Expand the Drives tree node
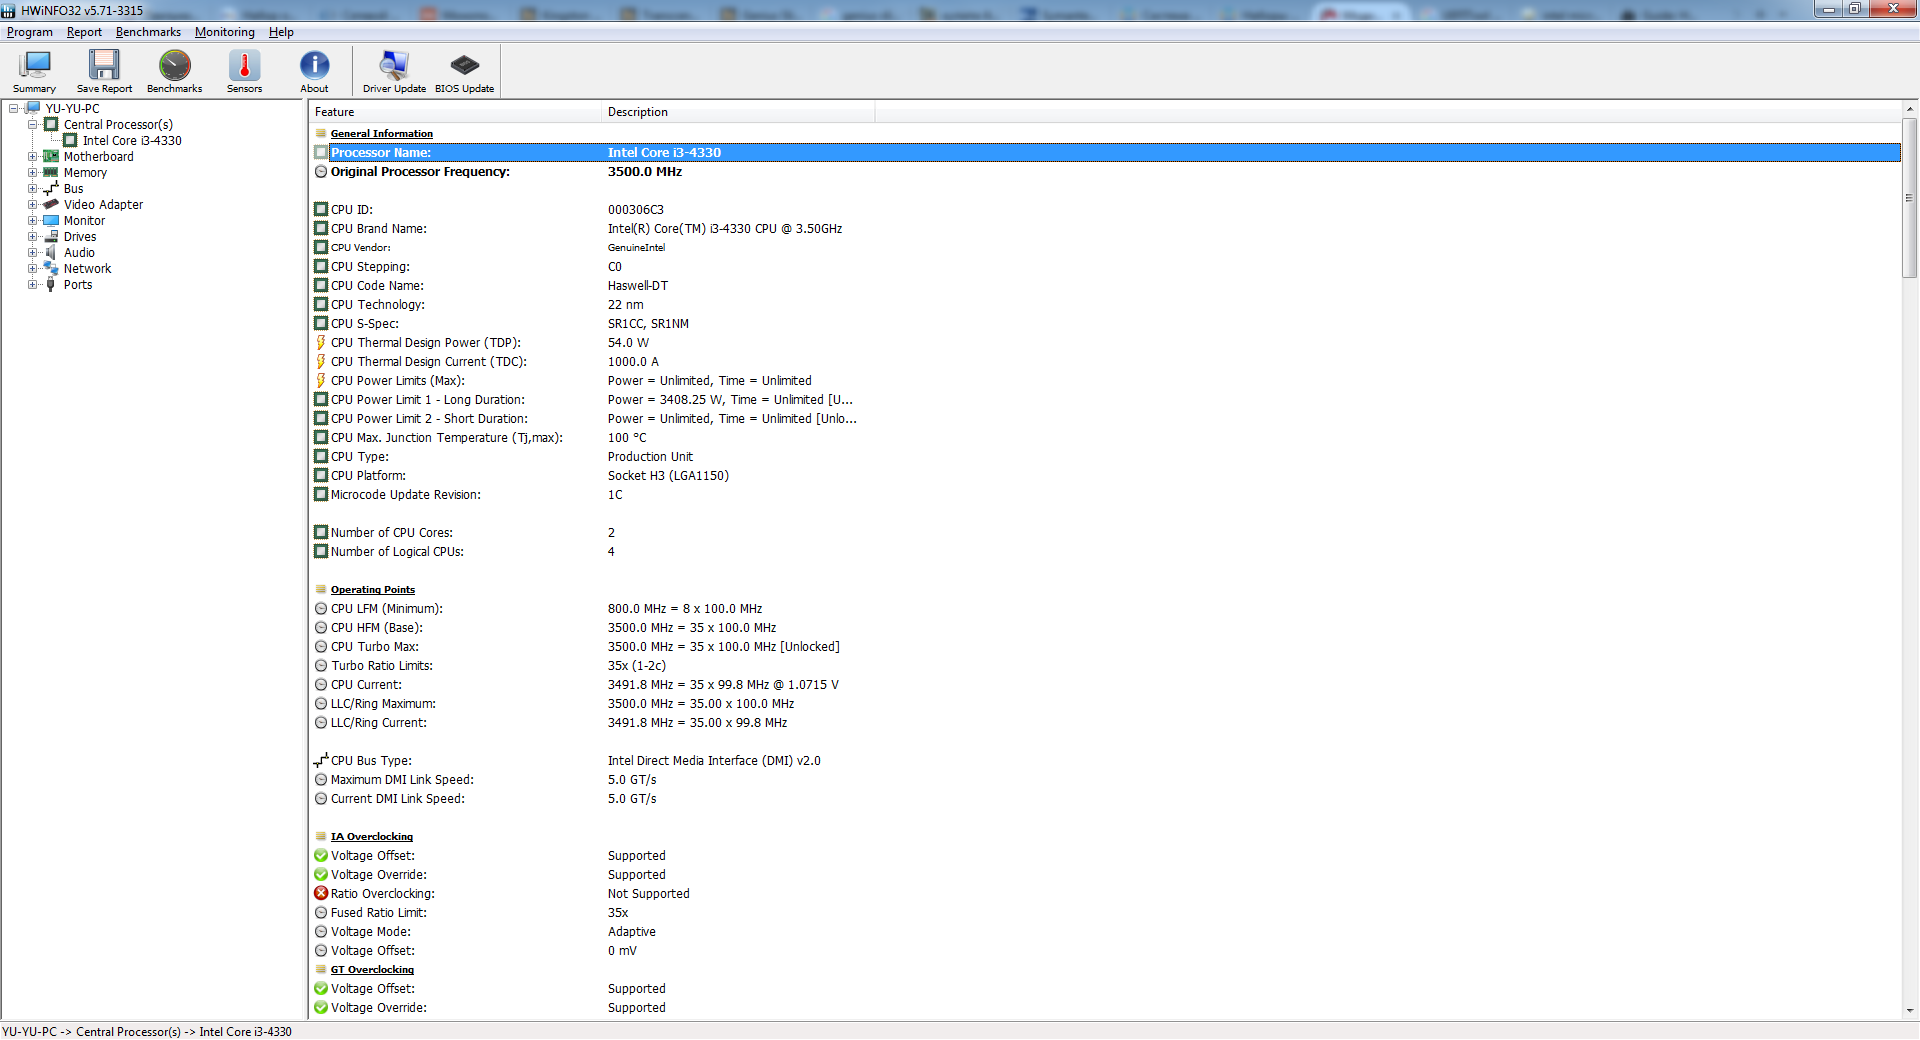This screenshot has height=1040, width=1920. click(33, 236)
